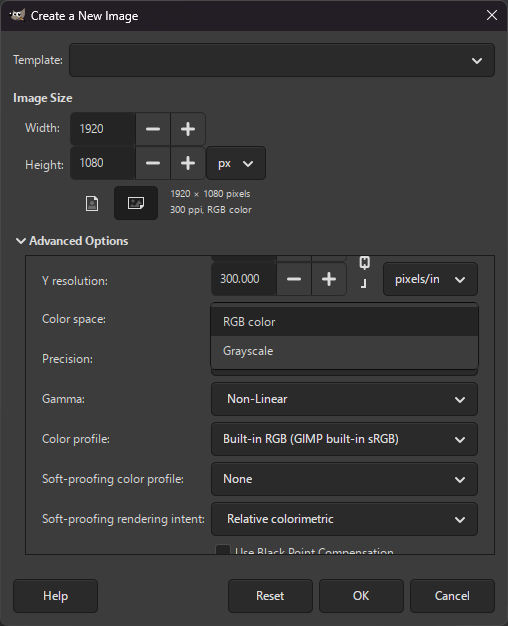Open the Template dropdown
The width and height of the screenshot is (508, 626).
tap(282, 60)
